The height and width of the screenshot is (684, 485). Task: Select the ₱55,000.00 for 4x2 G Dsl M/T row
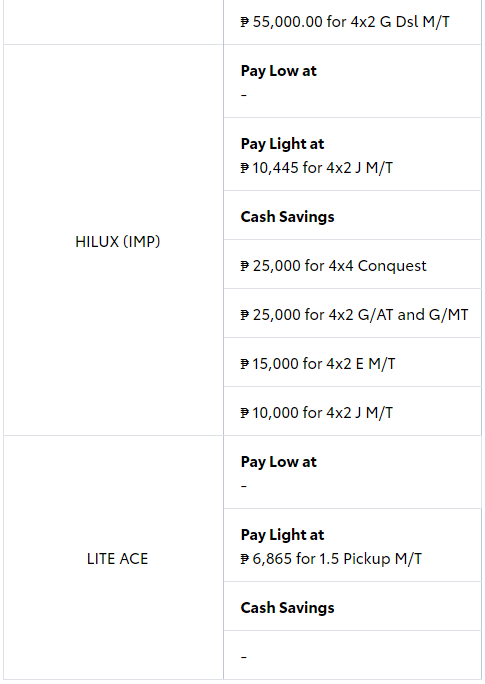click(352, 22)
